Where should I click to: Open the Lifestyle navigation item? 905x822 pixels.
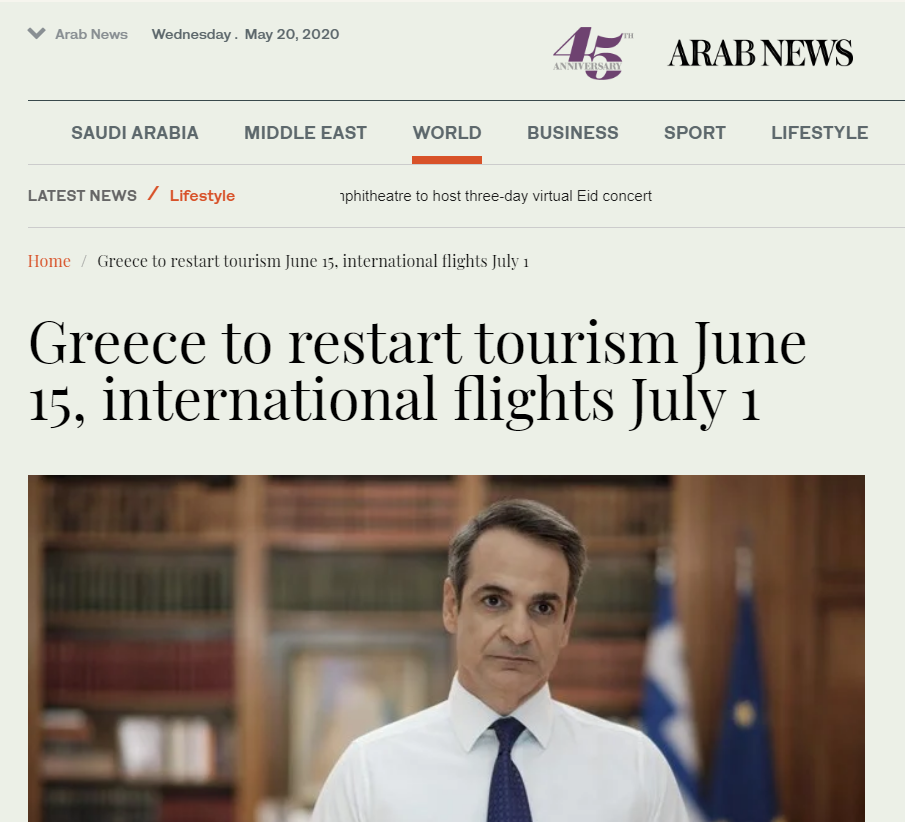[820, 133]
